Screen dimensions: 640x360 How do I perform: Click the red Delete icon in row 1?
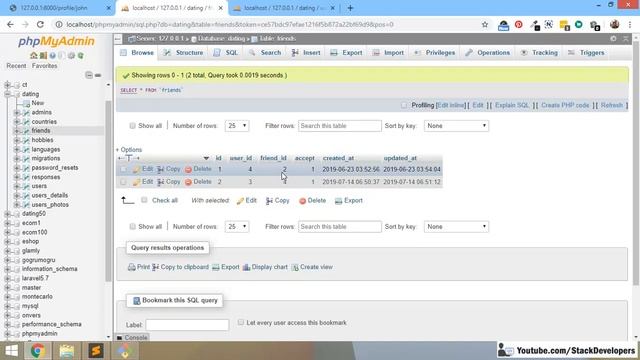[x=188, y=169]
